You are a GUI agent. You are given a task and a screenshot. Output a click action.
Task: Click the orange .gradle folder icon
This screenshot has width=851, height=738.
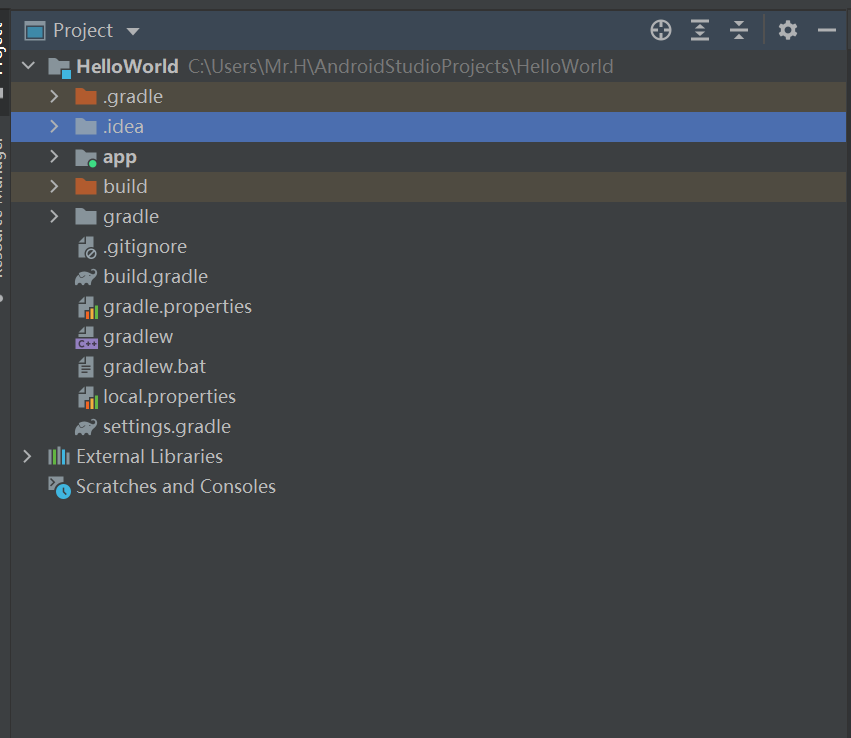(86, 97)
